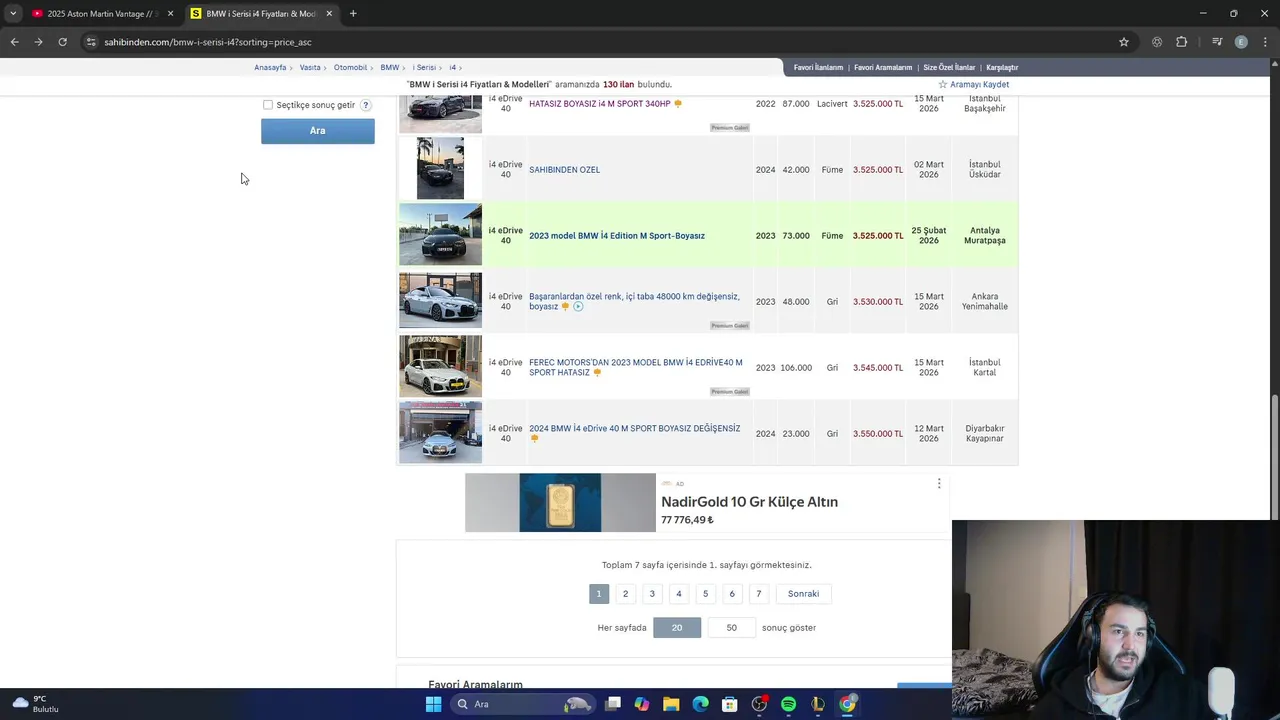
Task: Open File Explorer from the taskbar
Action: coord(671,704)
